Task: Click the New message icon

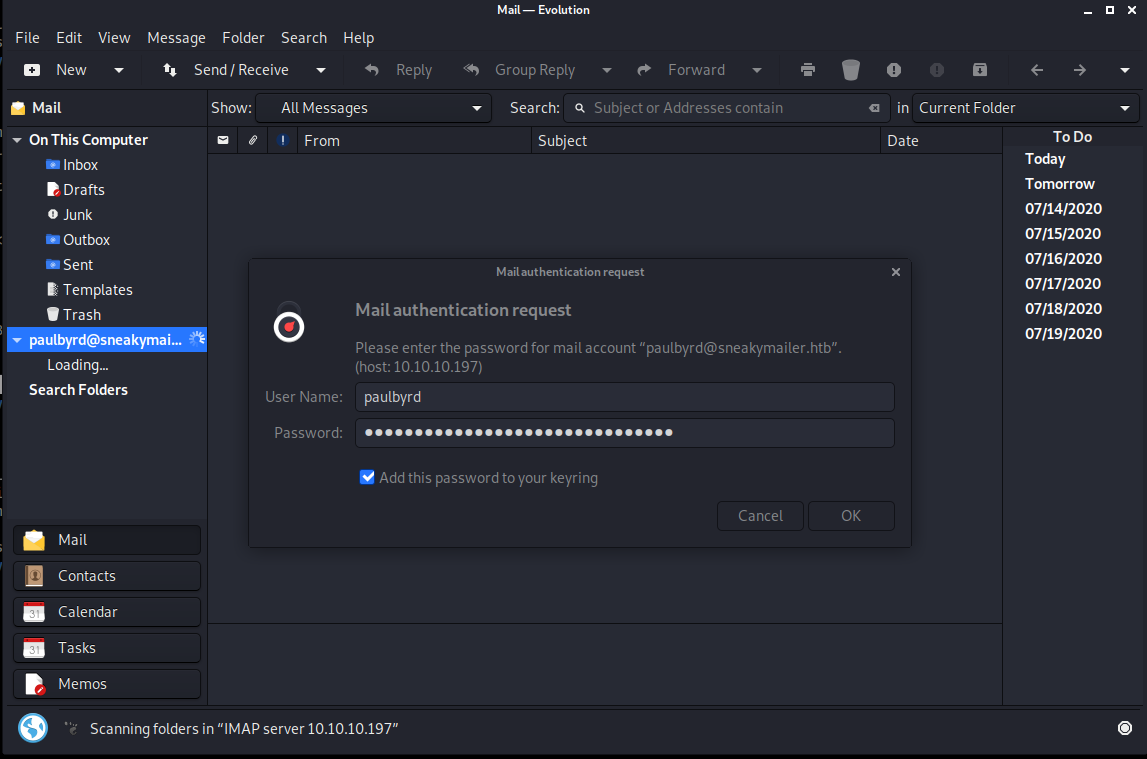Action: pos(31,70)
